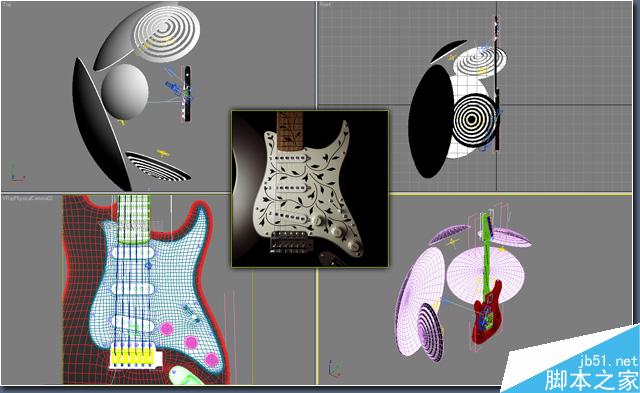
Task: Select the rendered guitar preview image
Action: click(x=310, y=189)
